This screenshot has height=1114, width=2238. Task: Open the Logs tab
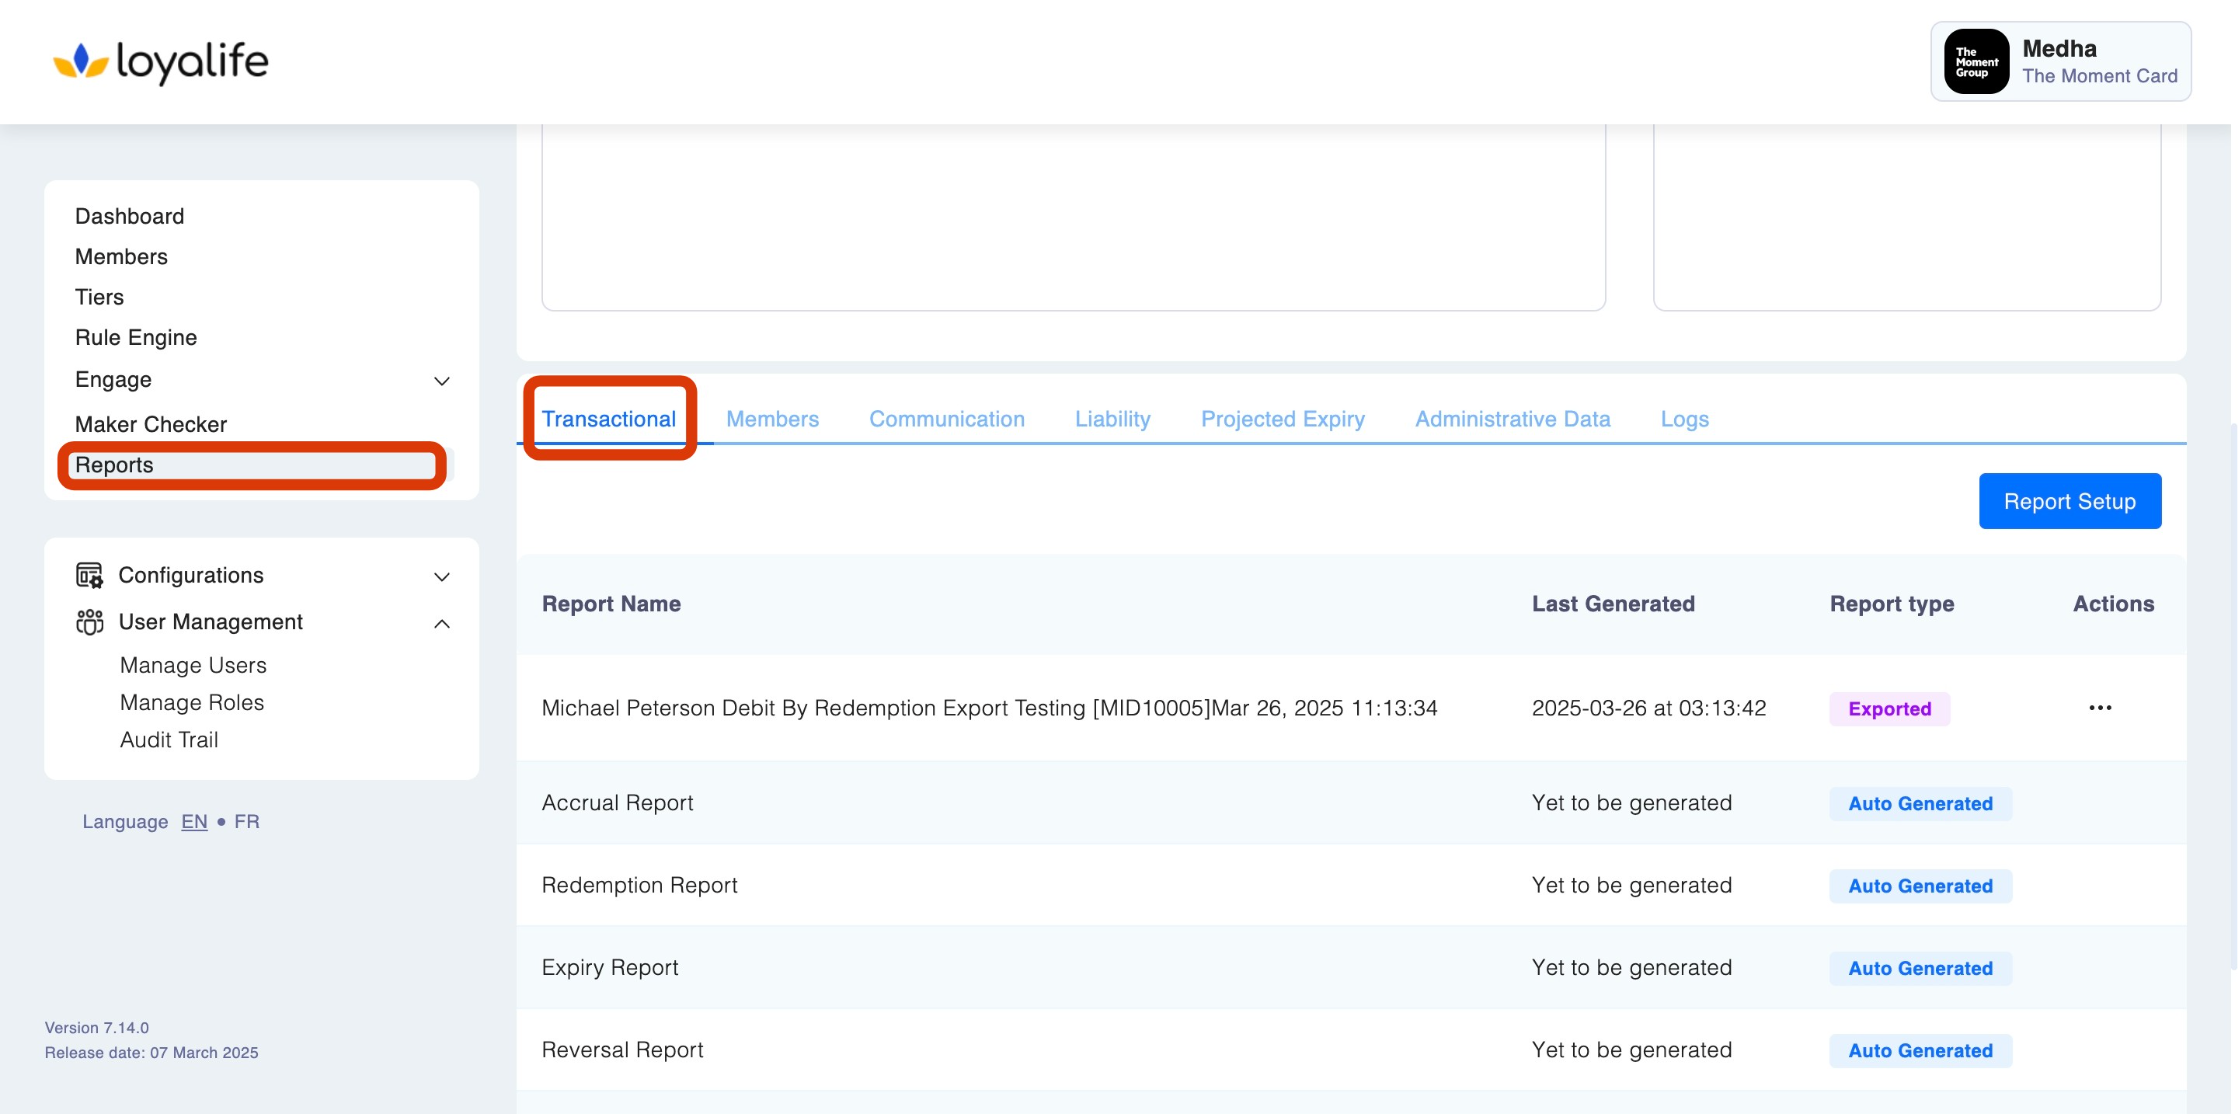coord(1684,419)
